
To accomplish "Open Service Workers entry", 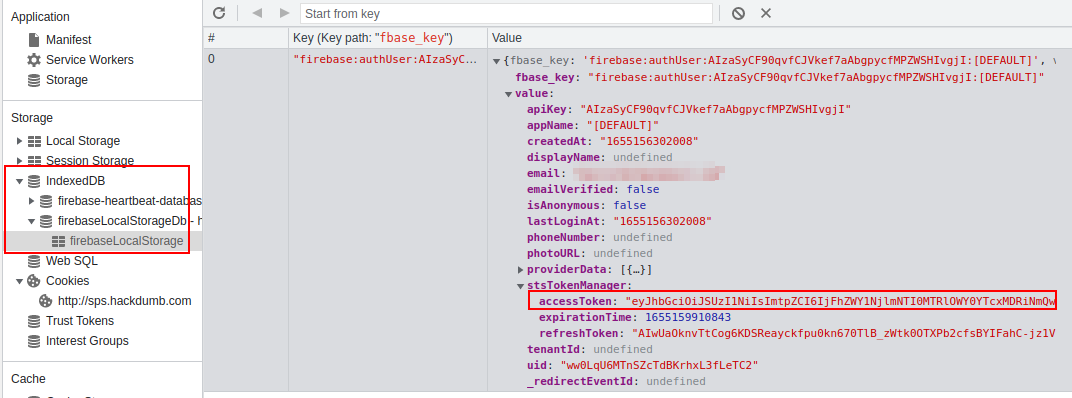I will (90, 59).
